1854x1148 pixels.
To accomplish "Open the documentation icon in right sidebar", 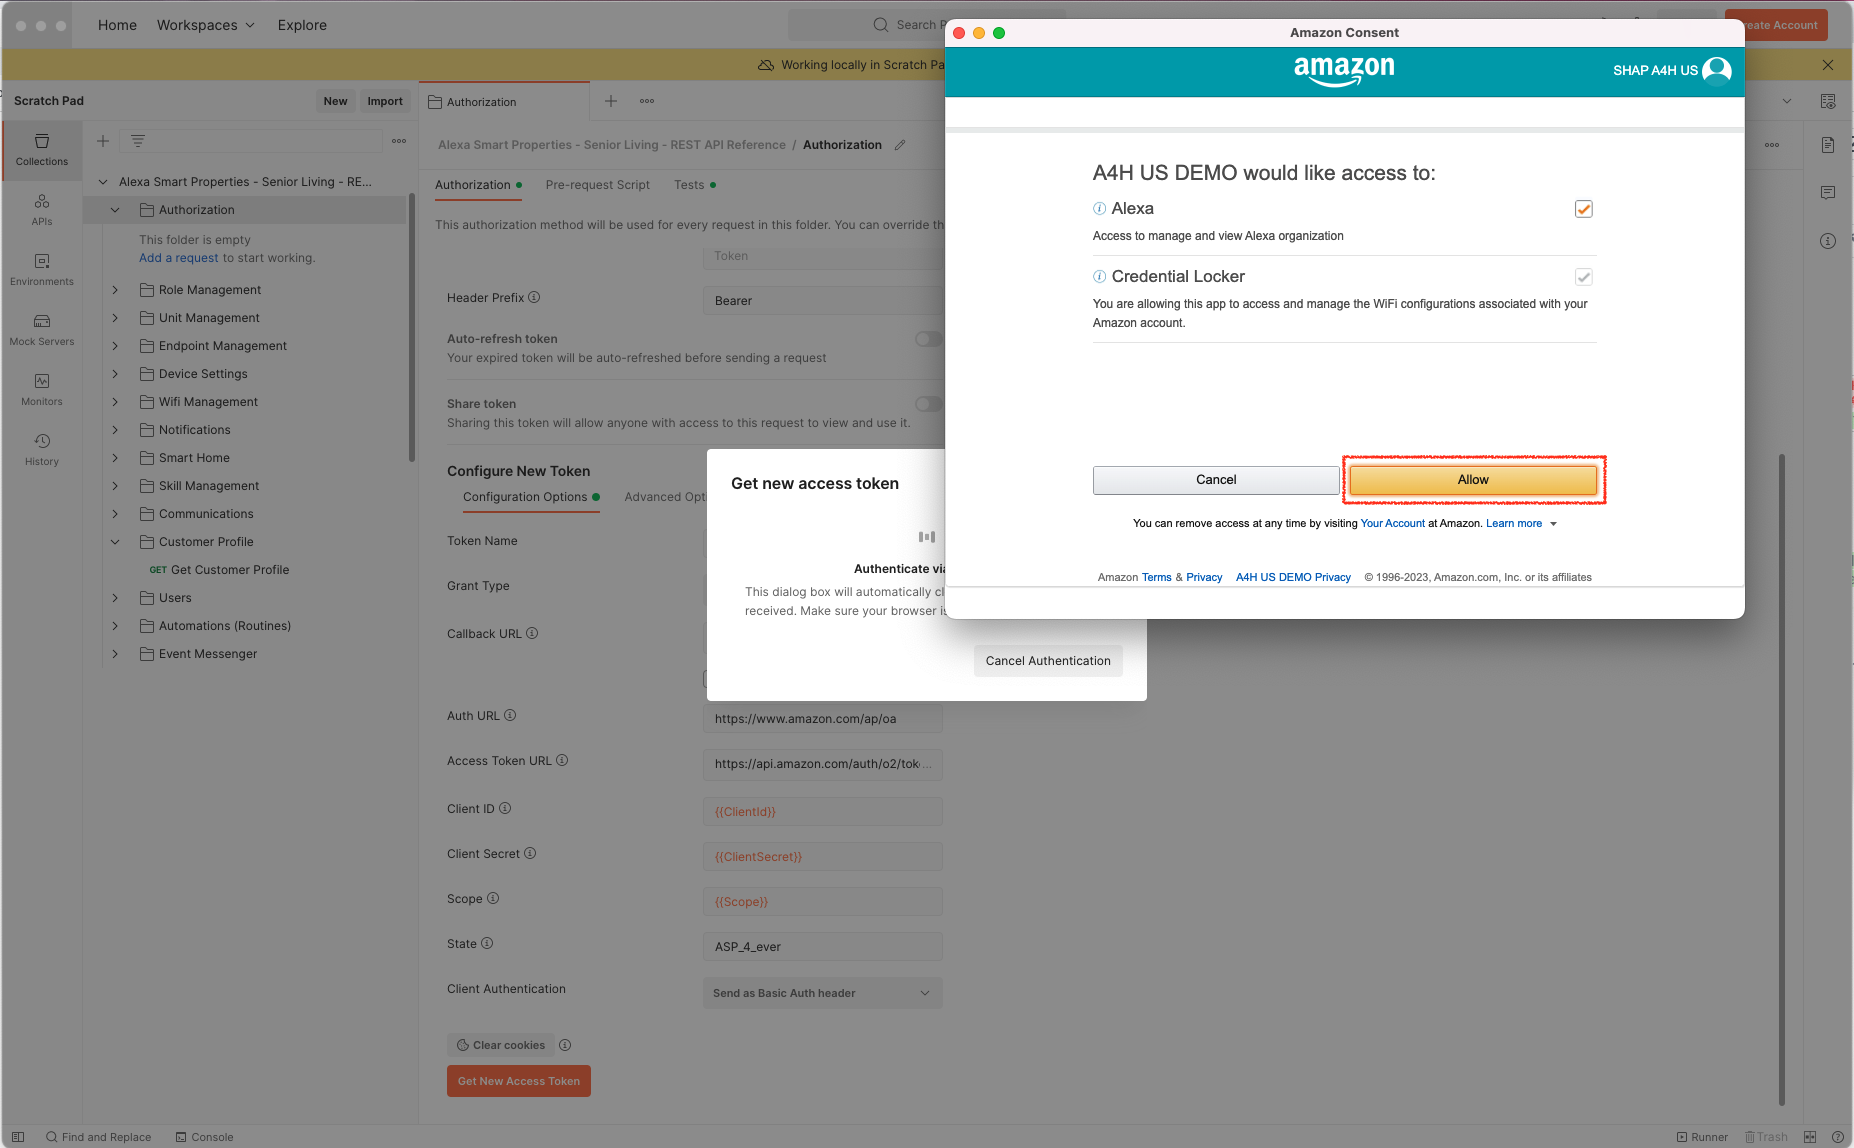I will (x=1828, y=145).
